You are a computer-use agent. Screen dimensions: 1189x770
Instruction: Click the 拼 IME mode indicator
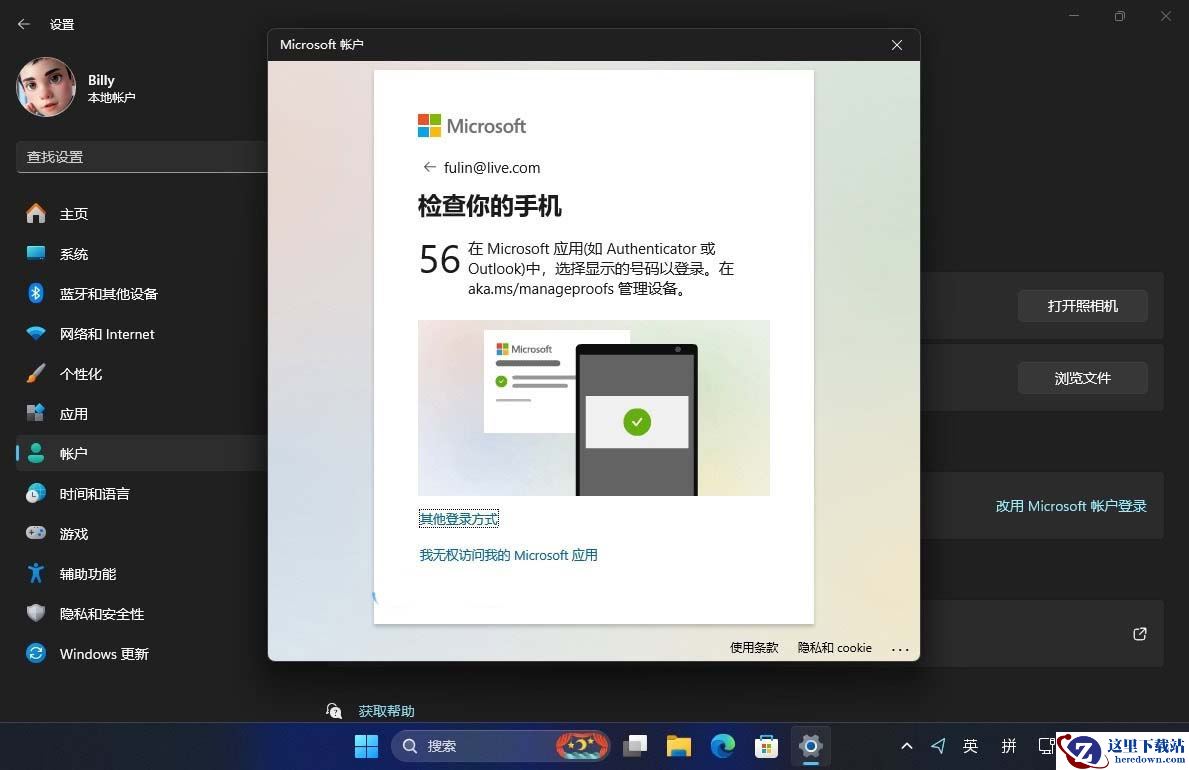click(1009, 746)
